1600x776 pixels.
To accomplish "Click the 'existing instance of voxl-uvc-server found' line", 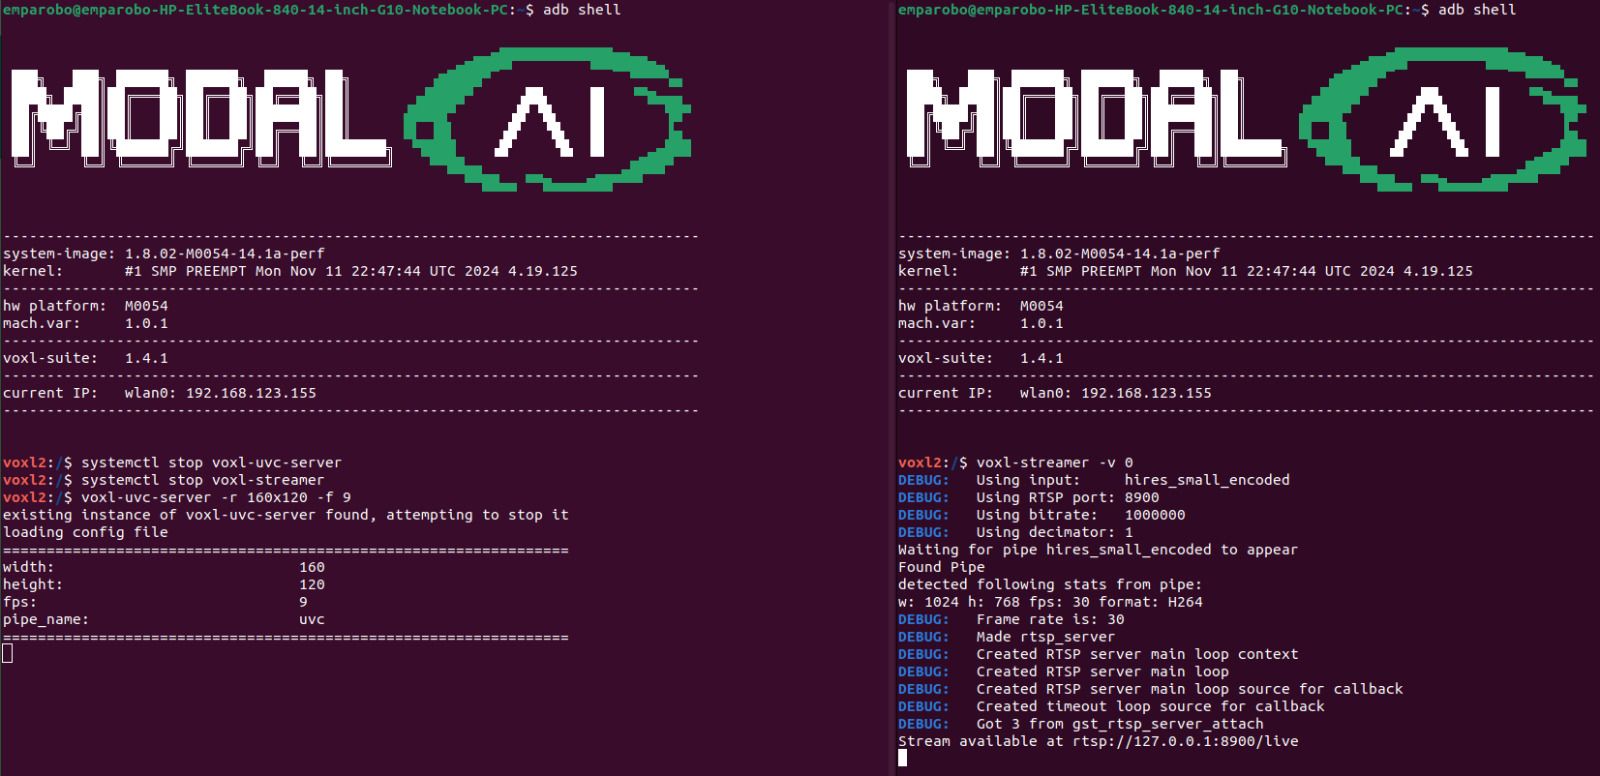I will point(286,515).
